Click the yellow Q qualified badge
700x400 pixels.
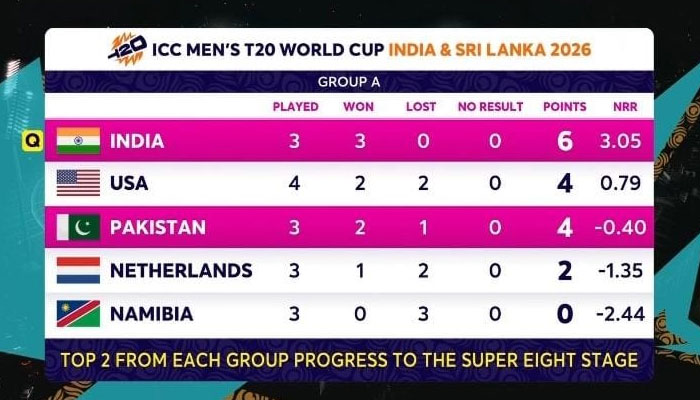[x=33, y=142]
